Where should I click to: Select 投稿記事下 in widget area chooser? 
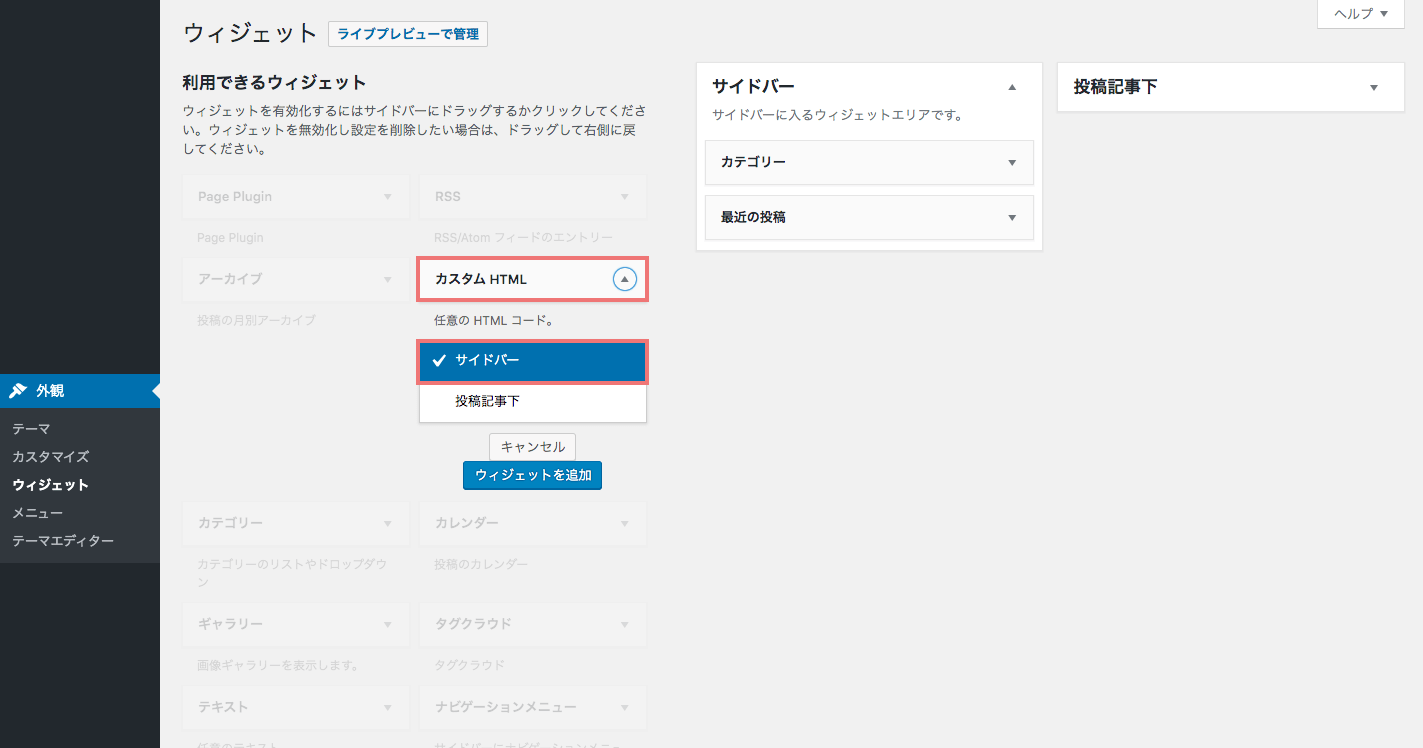point(533,401)
